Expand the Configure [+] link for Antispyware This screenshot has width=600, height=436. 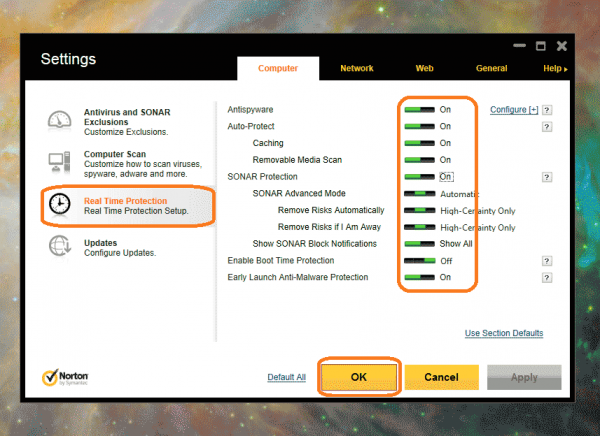point(514,110)
